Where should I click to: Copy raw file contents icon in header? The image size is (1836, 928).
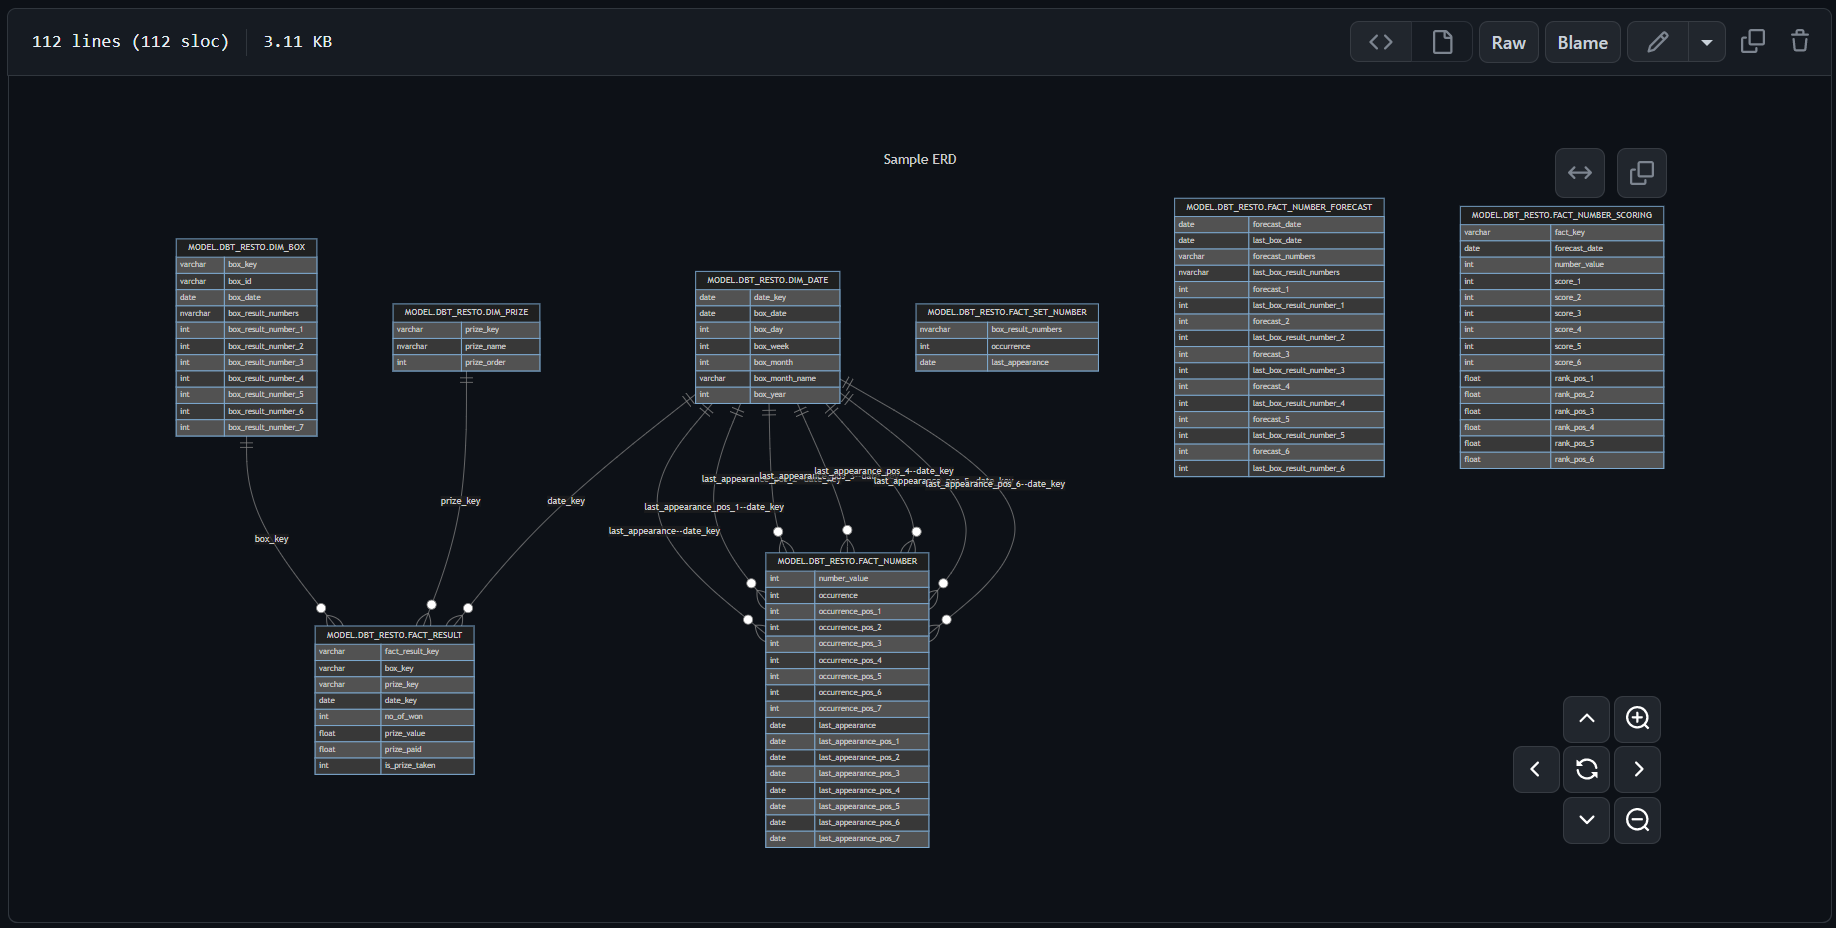1753,41
